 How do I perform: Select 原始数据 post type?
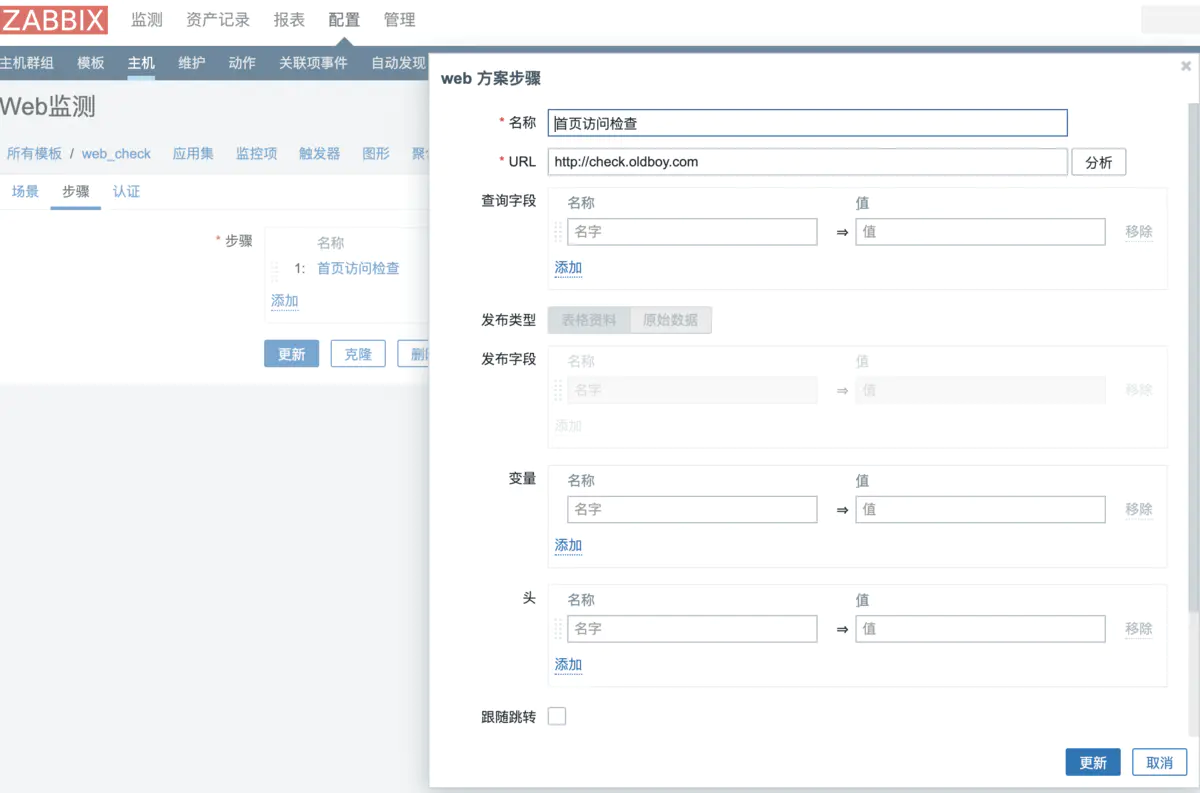(x=671, y=320)
